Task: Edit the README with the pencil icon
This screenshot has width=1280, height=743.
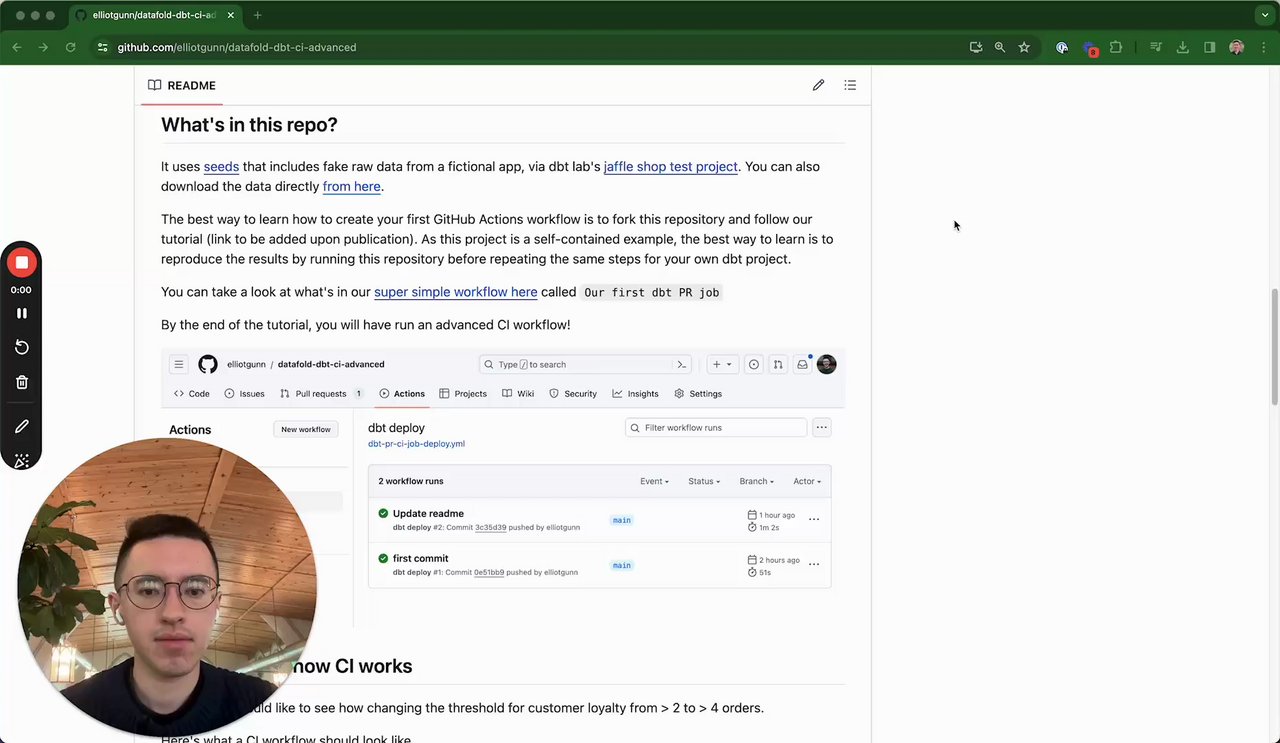Action: coord(818,85)
